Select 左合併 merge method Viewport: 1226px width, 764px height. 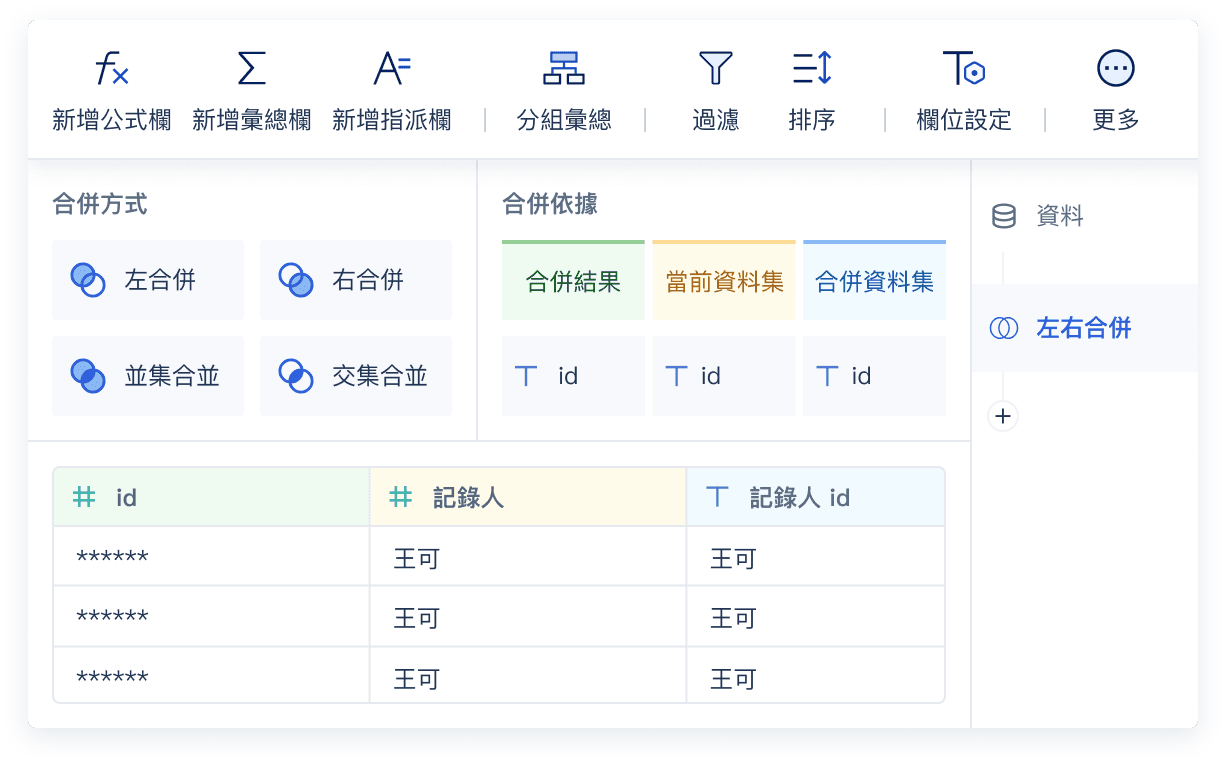click(148, 280)
